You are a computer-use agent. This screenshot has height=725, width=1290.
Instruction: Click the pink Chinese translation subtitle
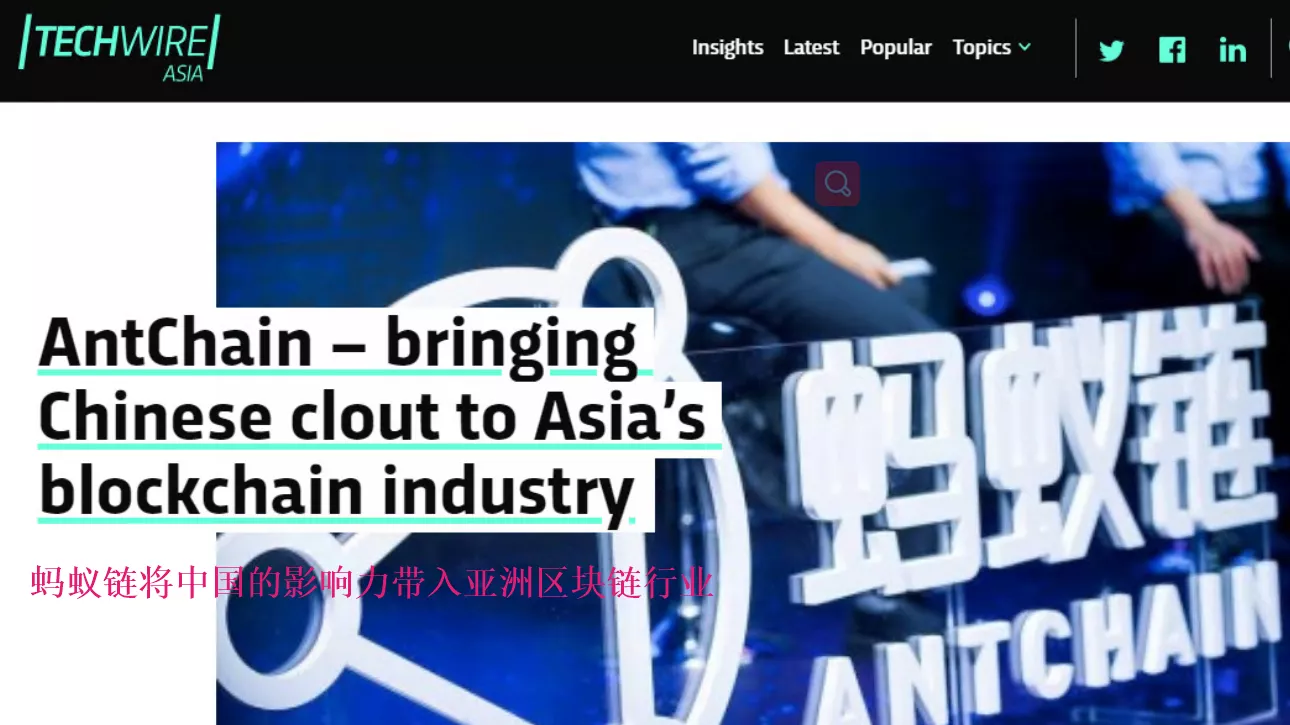point(372,582)
